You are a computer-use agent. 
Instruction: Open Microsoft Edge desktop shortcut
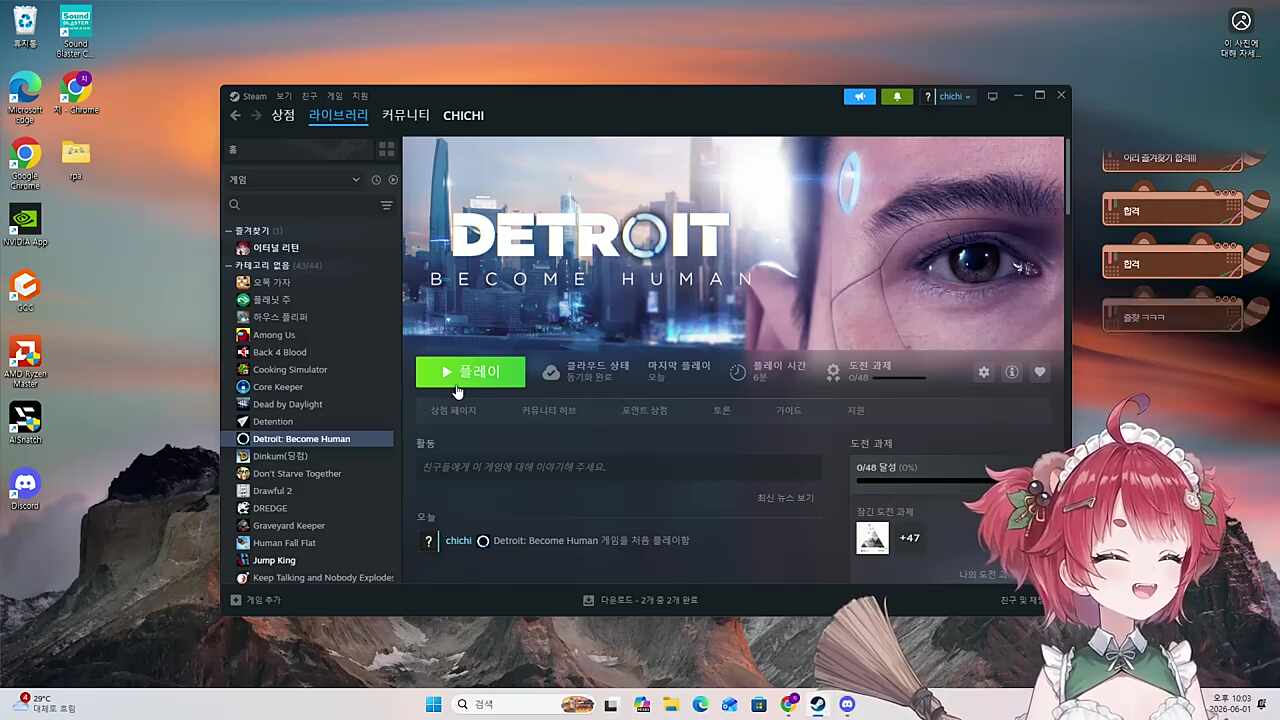tap(25, 95)
